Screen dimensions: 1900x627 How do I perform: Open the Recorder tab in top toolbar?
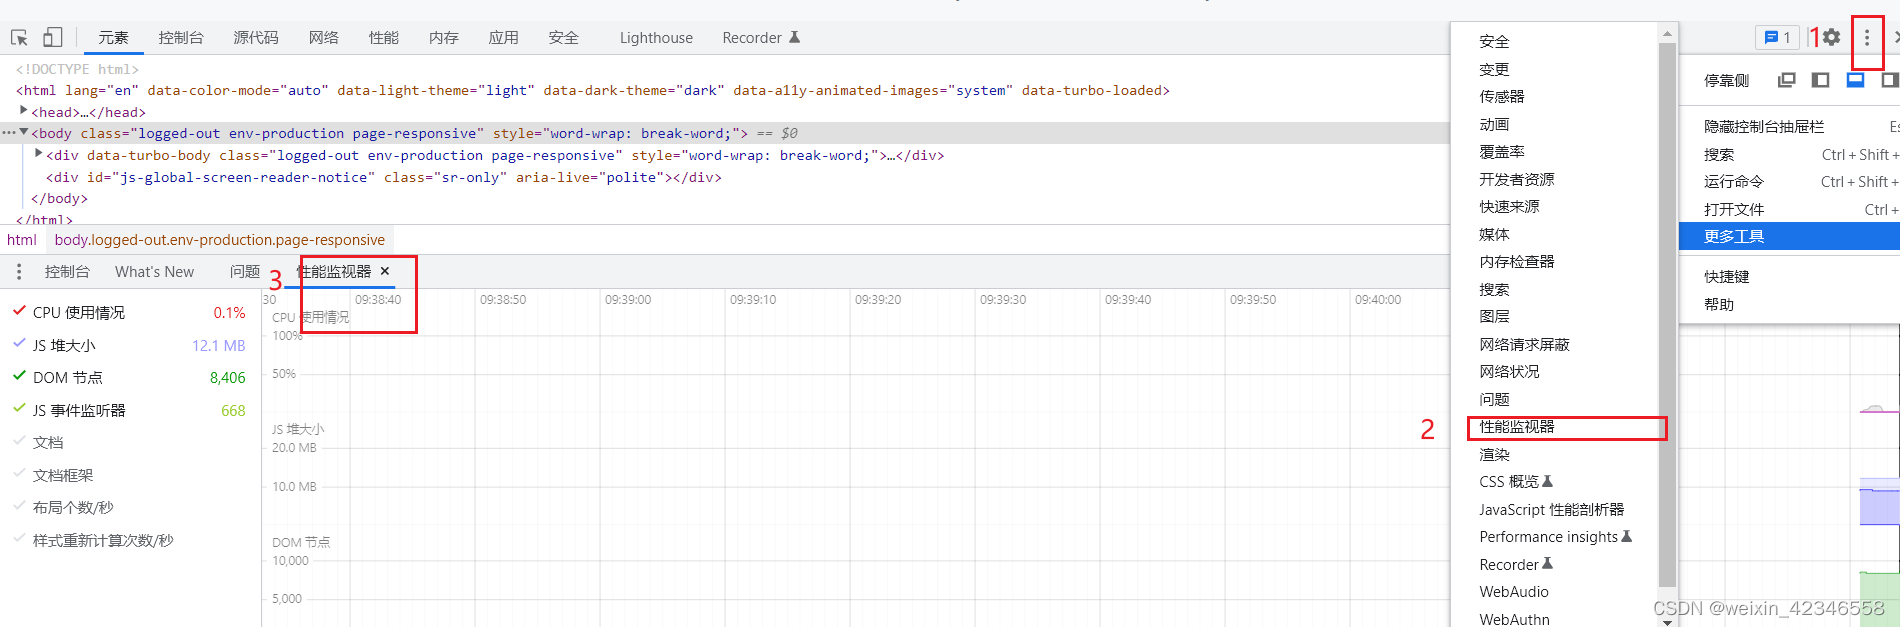(x=761, y=38)
